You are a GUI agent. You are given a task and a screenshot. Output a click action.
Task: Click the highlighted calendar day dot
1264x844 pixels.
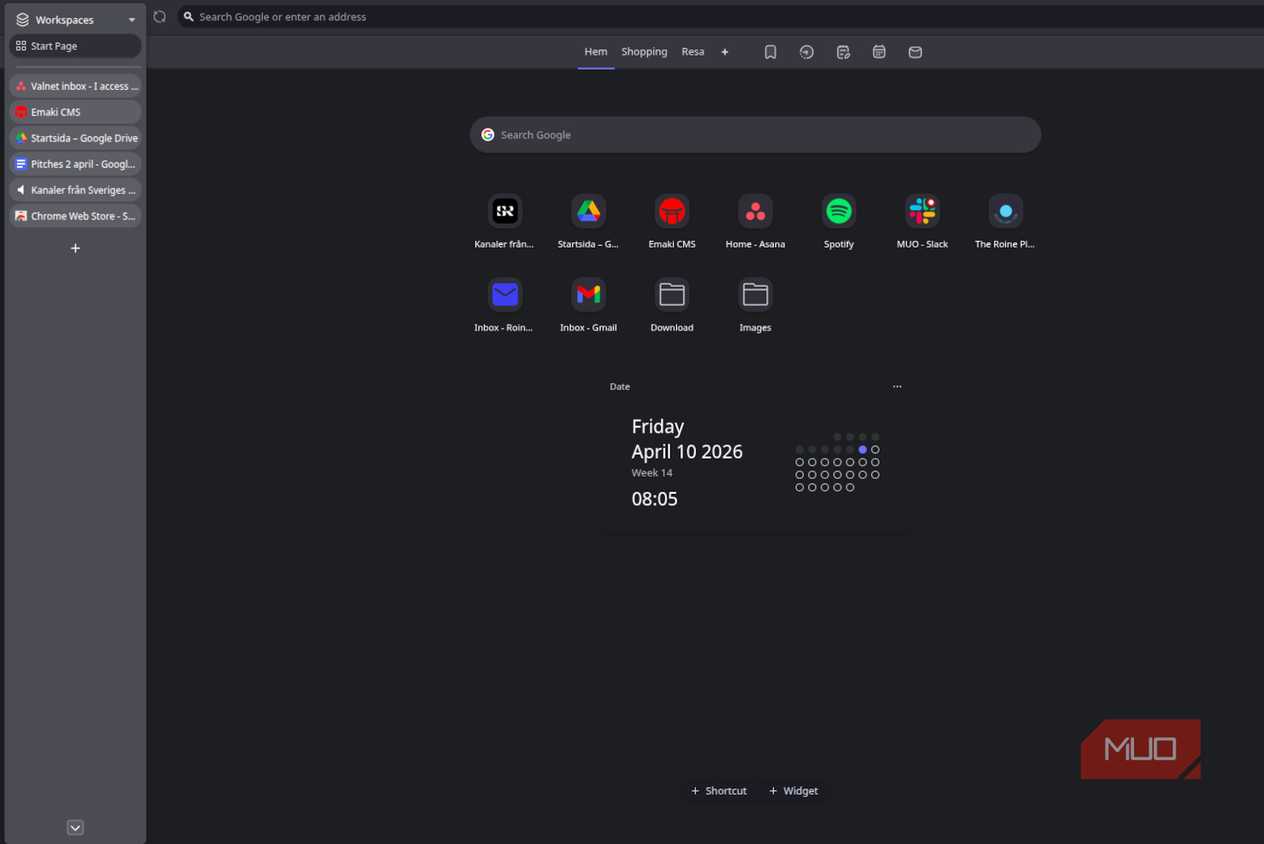[863, 450]
